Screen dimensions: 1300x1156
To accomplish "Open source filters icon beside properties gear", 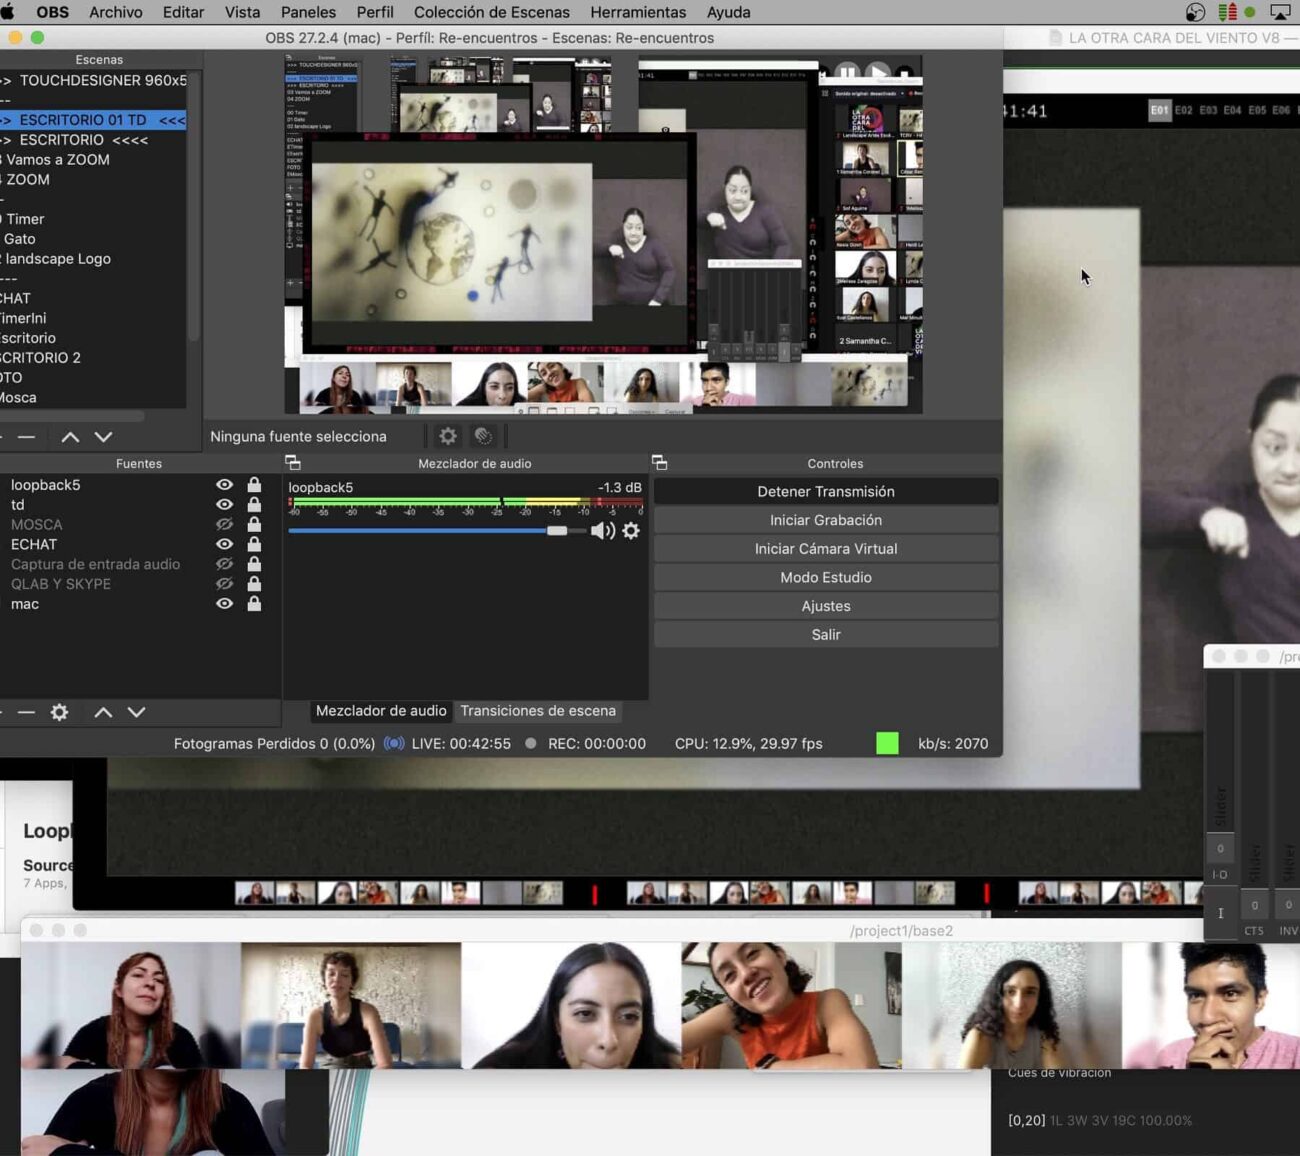I will coord(483,436).
